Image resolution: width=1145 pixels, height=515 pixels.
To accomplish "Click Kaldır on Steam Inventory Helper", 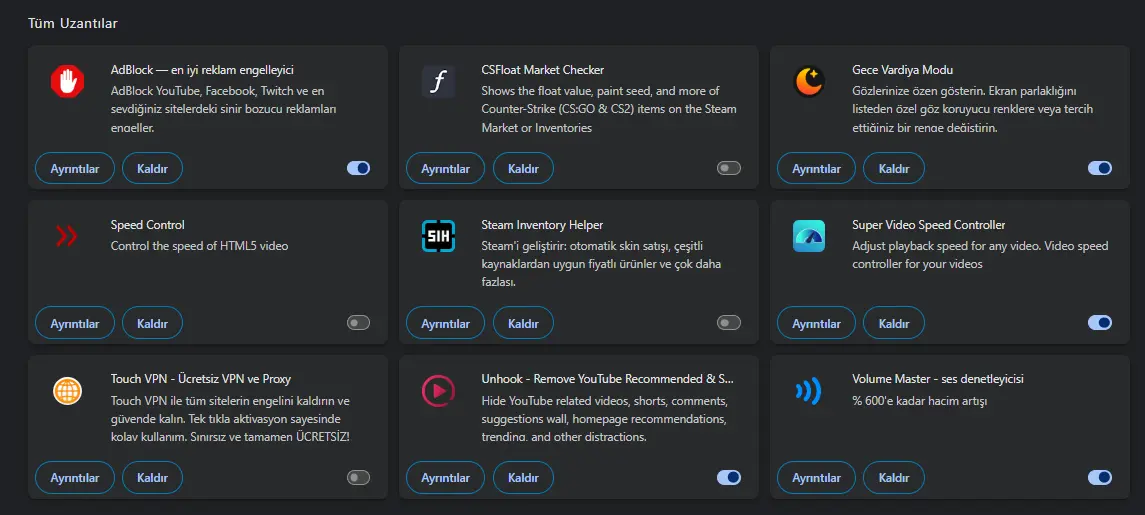I will [x=524, y=323].
